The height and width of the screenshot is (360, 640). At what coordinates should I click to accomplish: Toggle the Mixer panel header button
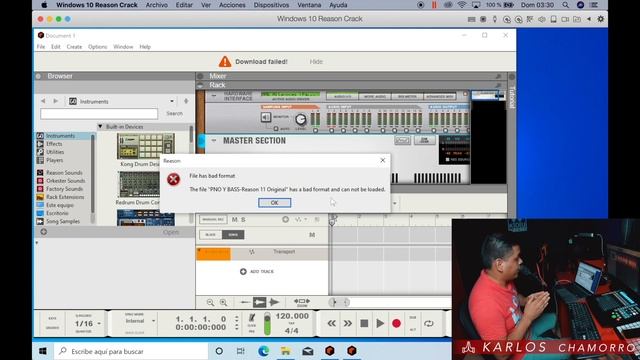pos(200,76)
